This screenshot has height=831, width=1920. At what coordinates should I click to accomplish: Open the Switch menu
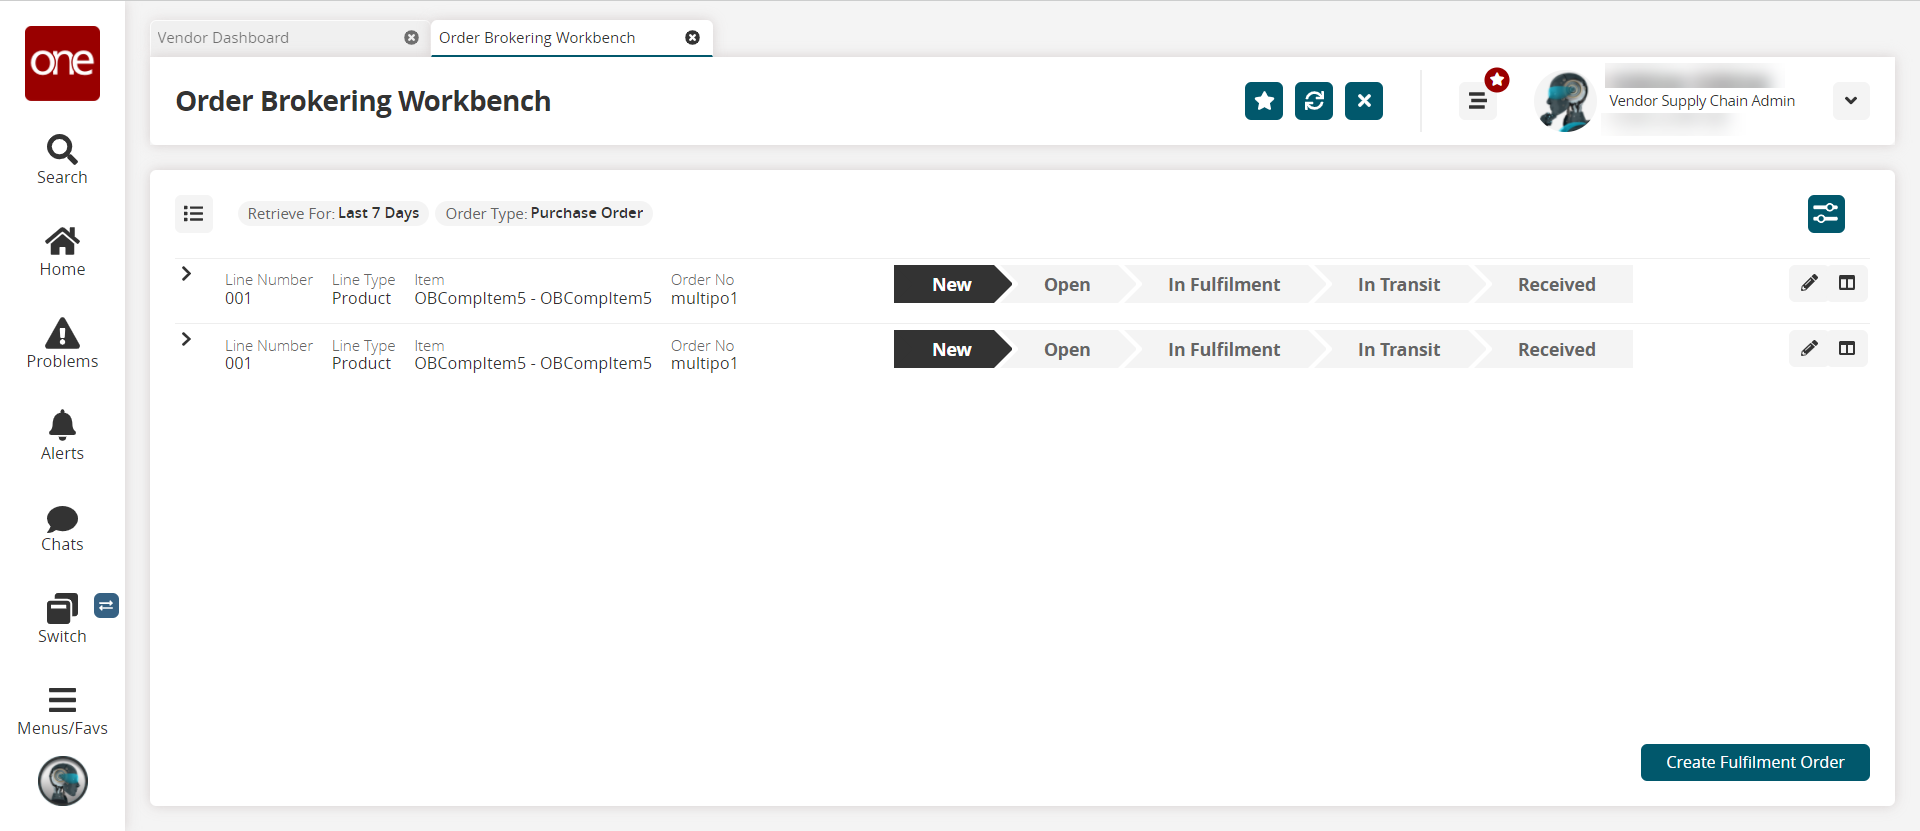click(62, 620)
